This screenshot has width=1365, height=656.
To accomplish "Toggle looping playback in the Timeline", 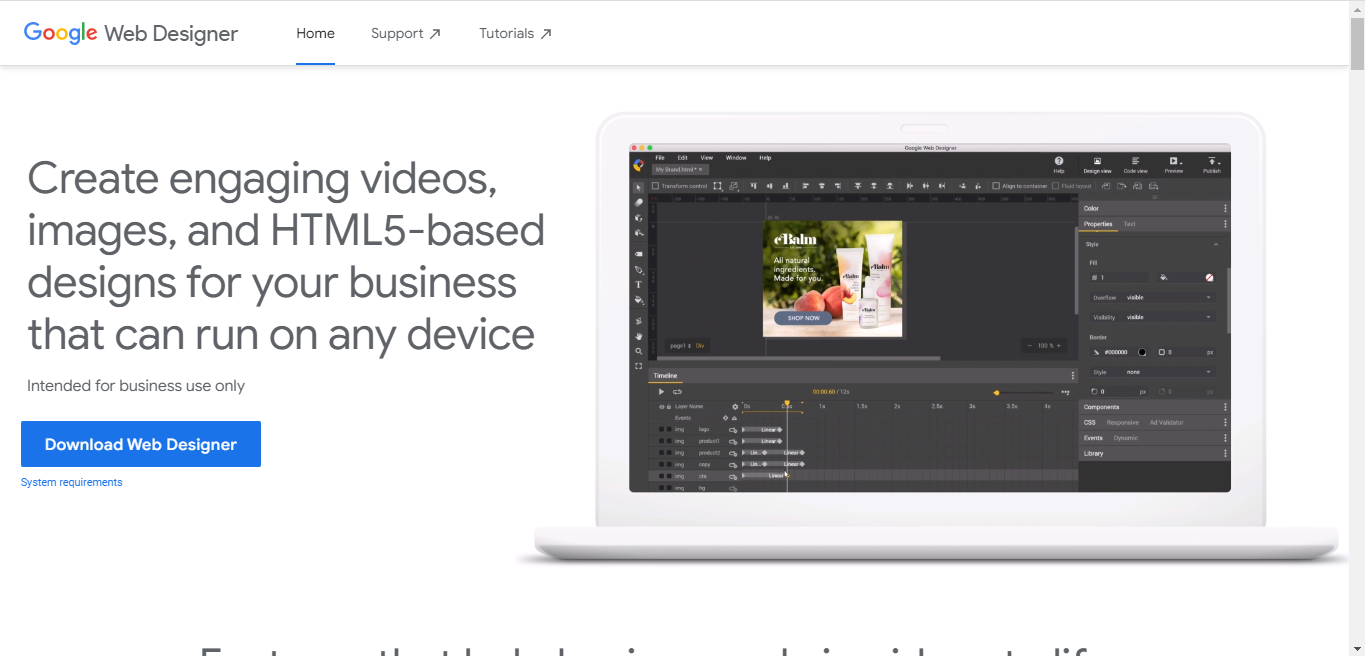I will [x=677, y=392].
